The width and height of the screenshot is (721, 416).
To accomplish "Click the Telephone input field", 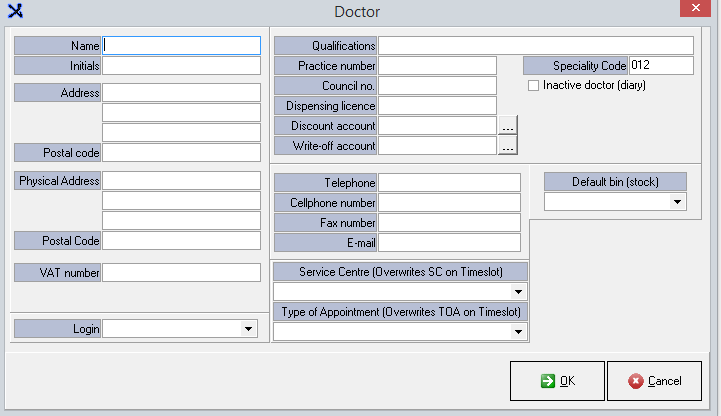I will 449,182.
